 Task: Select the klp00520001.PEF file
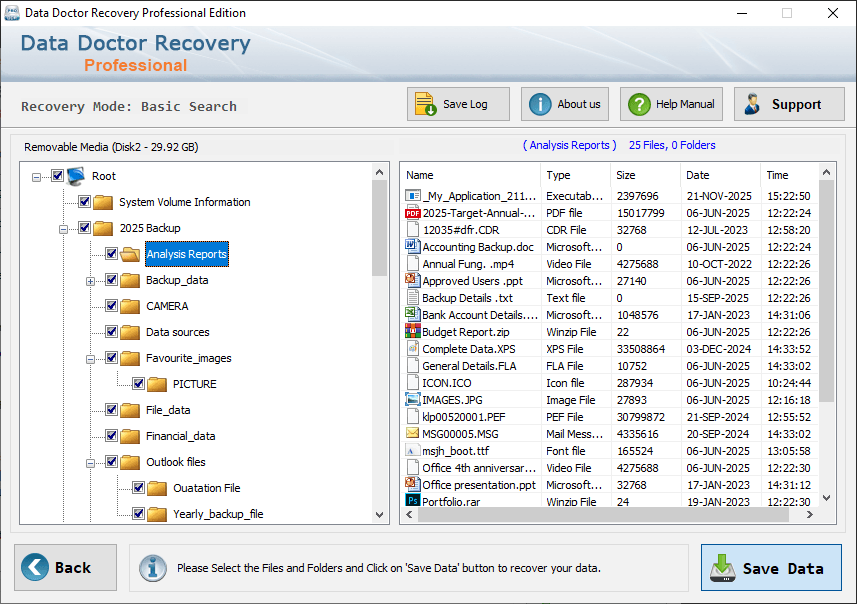(463, 417)
